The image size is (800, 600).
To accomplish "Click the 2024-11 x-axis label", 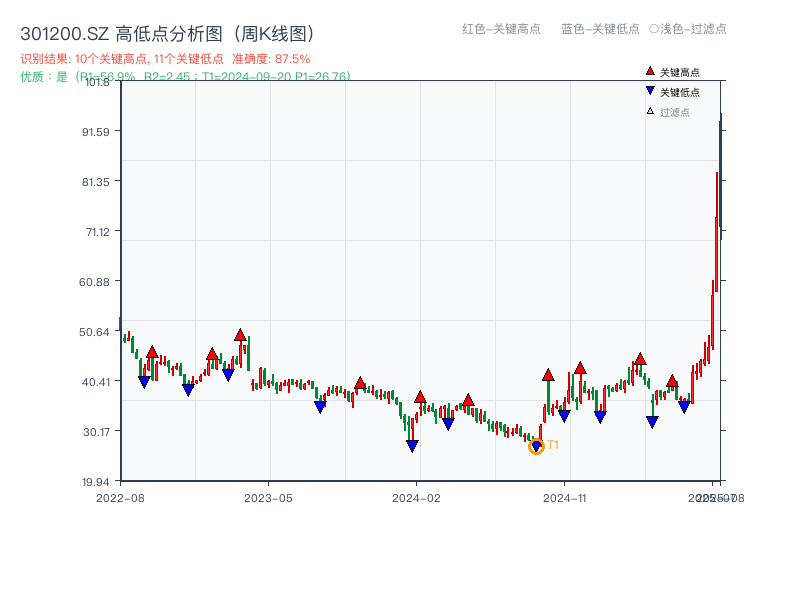I will [x=565, y=498].
